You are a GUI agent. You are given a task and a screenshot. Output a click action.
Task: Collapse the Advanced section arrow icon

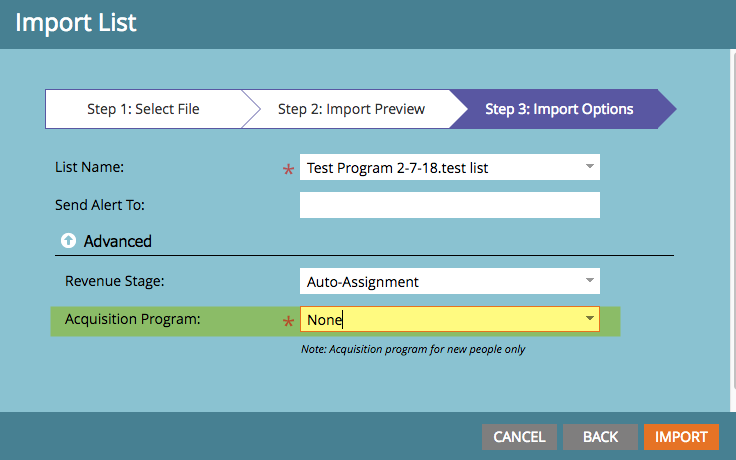(69, 241)
